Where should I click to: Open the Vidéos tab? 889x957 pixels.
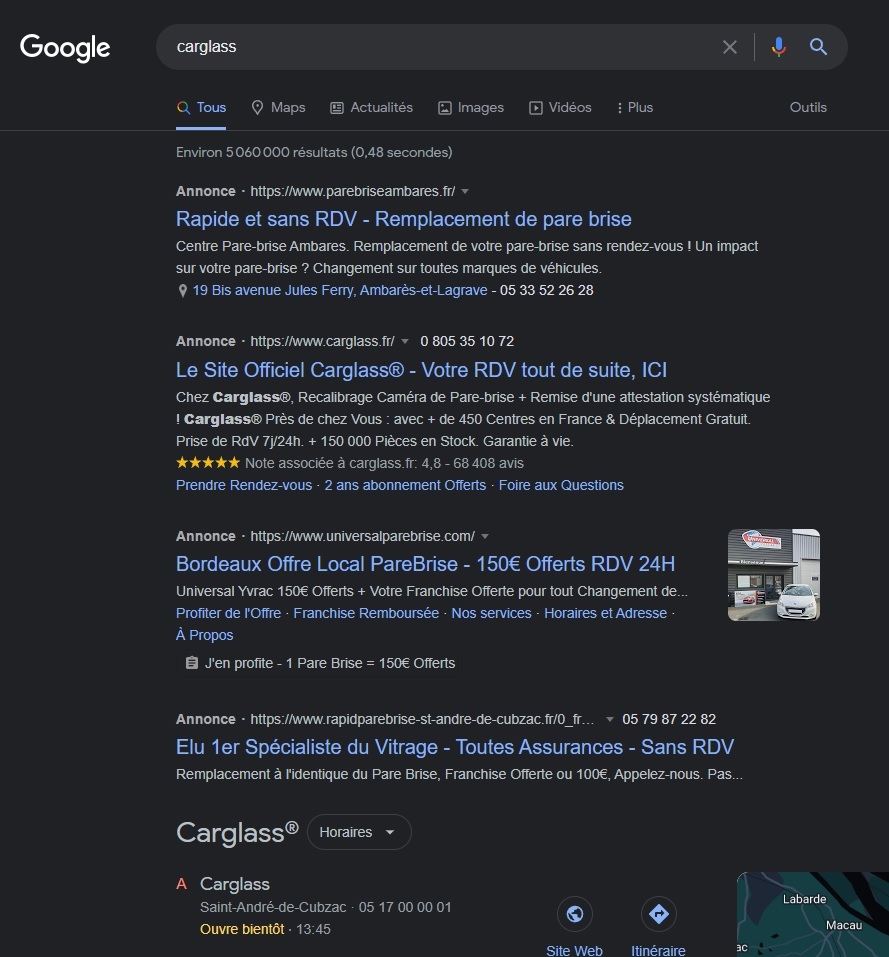[560, 107]
